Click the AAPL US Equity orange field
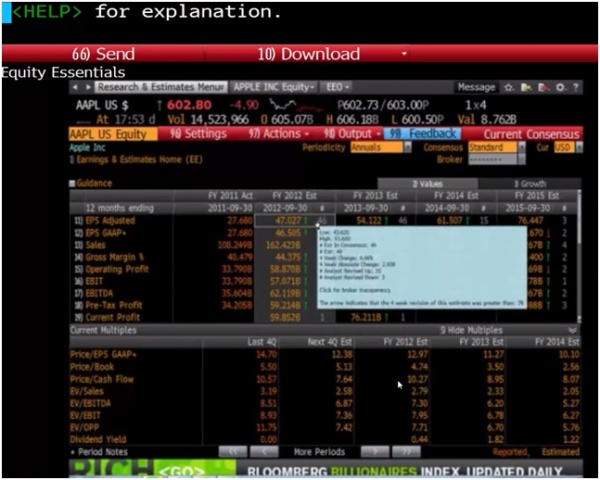The height and width of the screenshot is (480, 600). pos(113,134)
